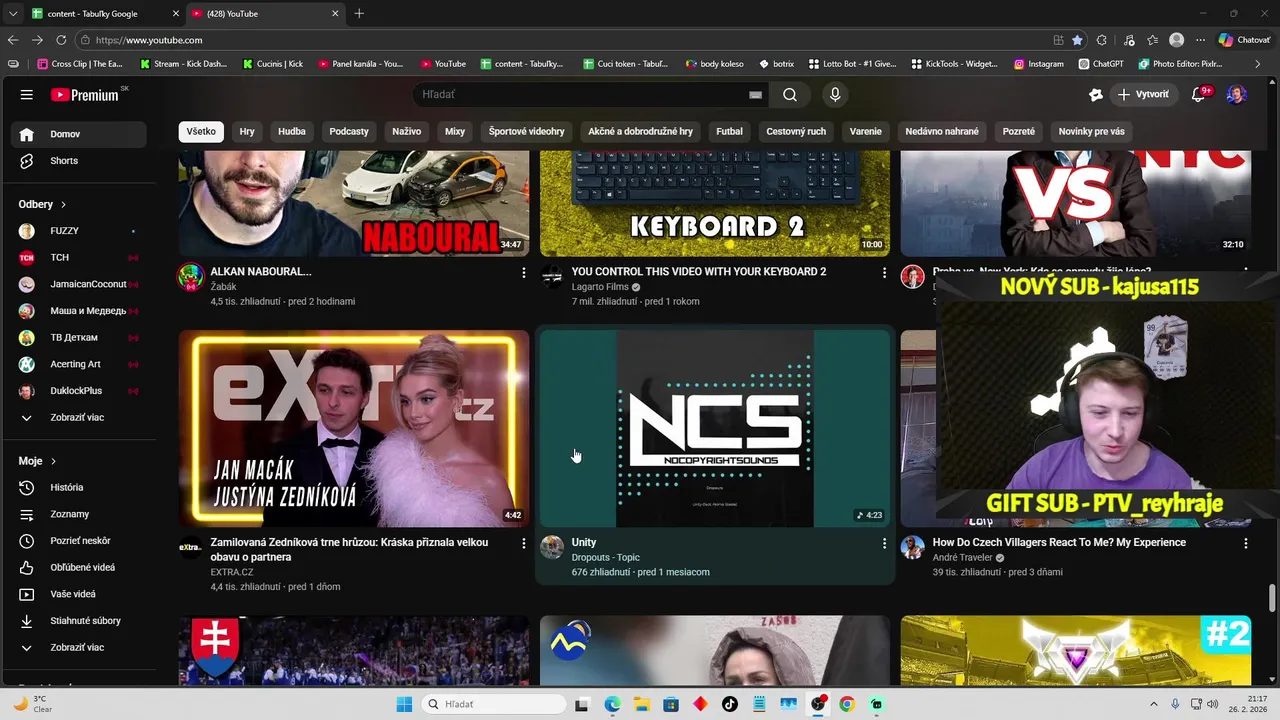Open the Маша и Медведь subscription
Viewport: 1280px width, 720px height.
80,311
